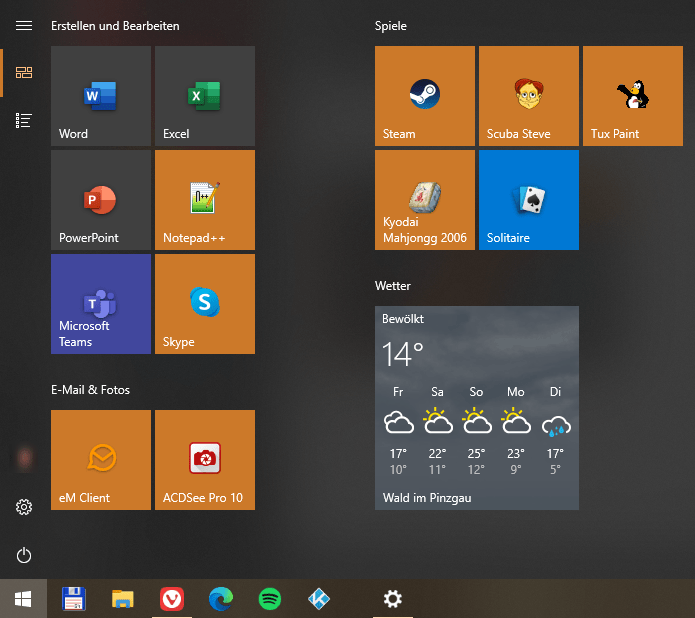Click the 'E-Mail & Fotos' group heading
The height and width of the screenshot is (618, 695).
tap(90, 390)
